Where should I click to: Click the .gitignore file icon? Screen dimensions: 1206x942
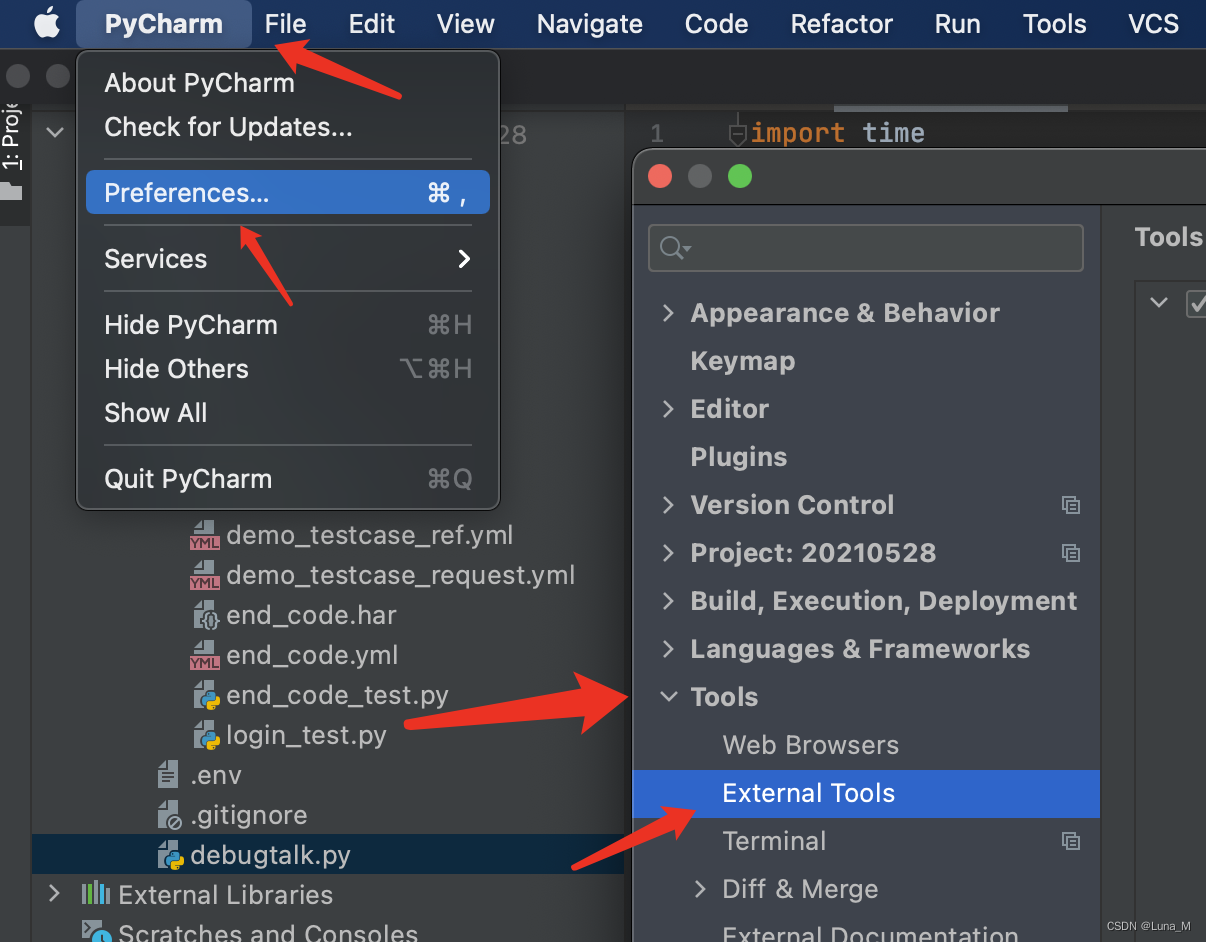170,815
